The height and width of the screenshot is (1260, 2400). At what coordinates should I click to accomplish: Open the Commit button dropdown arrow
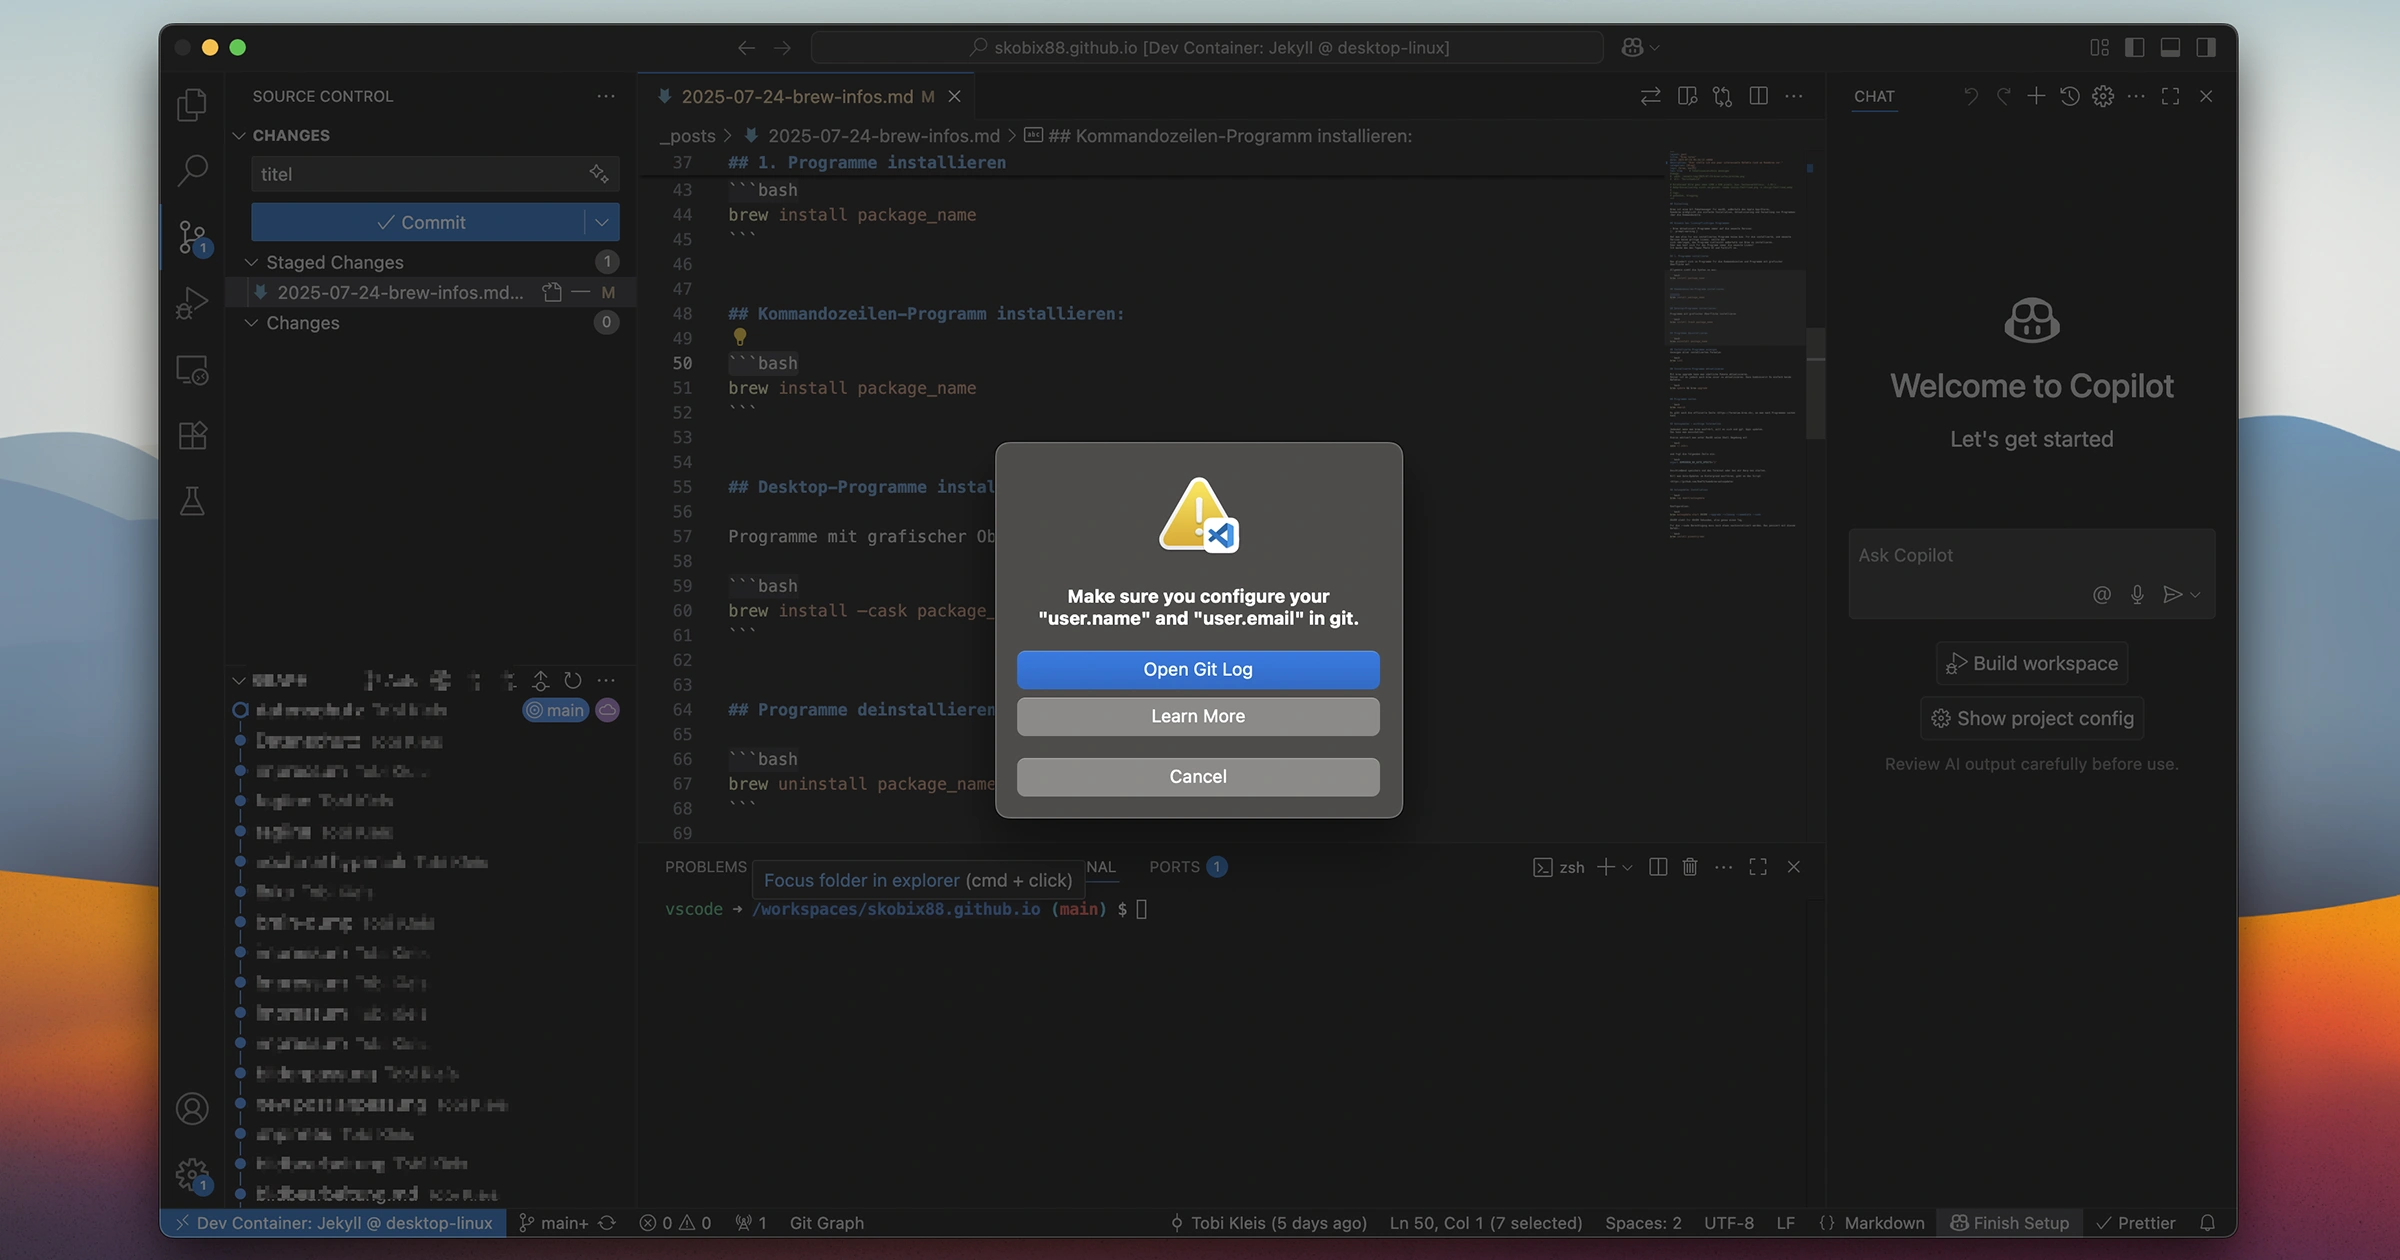click(602, 222)
